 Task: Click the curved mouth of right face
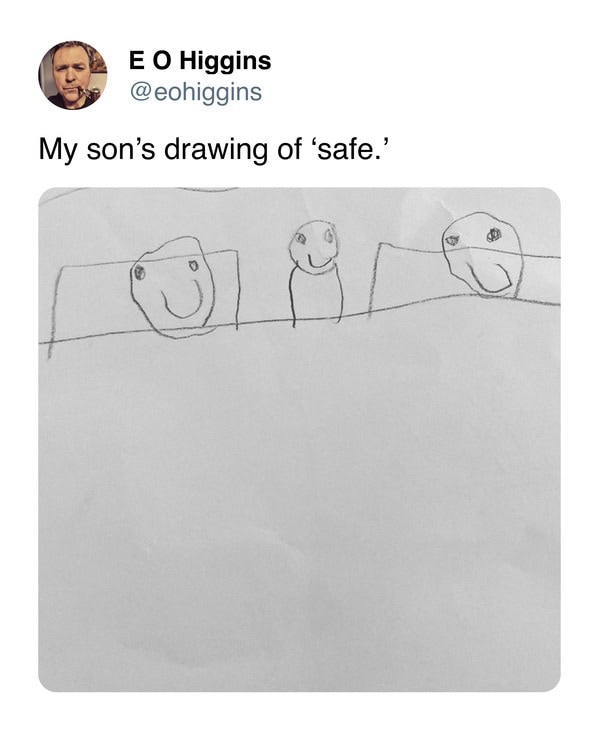pos(490,278)
